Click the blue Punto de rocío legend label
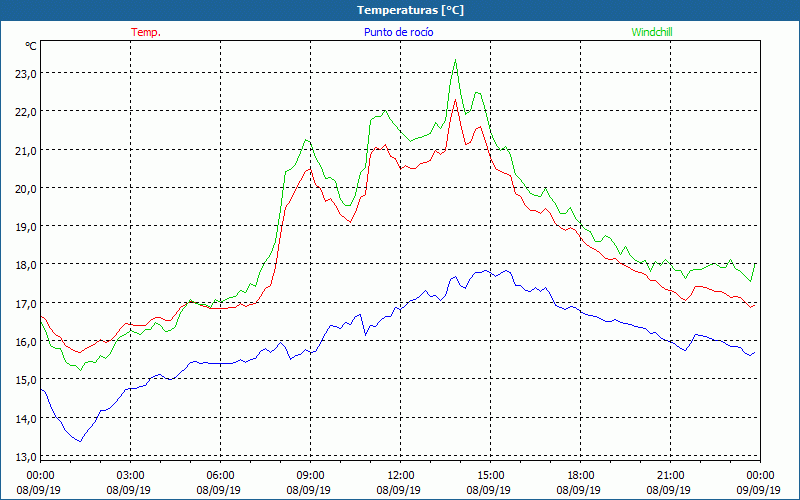 [x=398, y=32]
